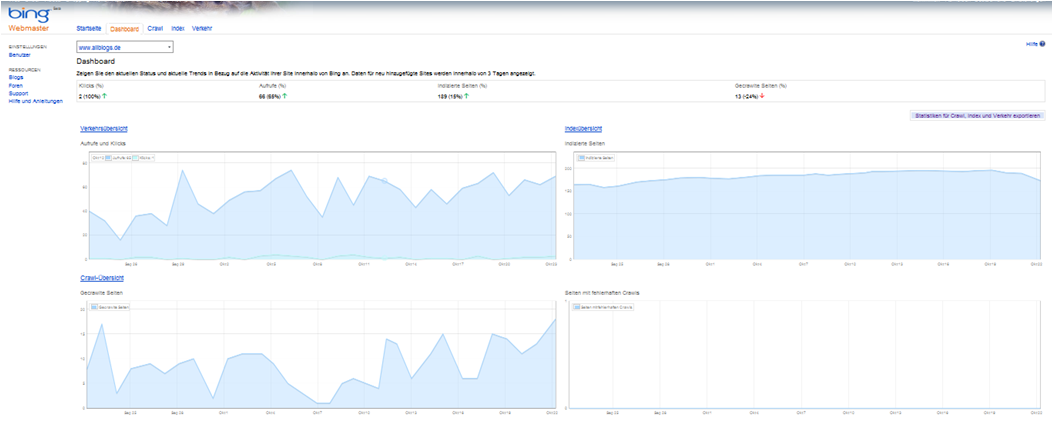Open the Verkehr tab
Image resolution: width=1053 pixels, height=427 pixels.
coord(202,29)
